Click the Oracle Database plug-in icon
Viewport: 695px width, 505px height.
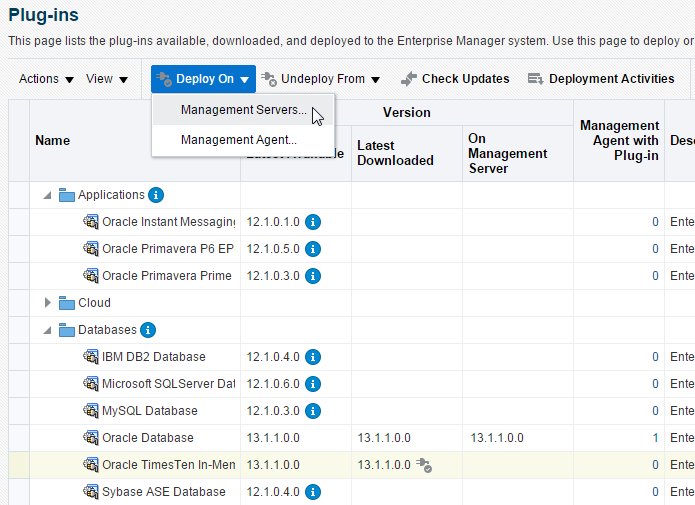[x=91, y=438]
